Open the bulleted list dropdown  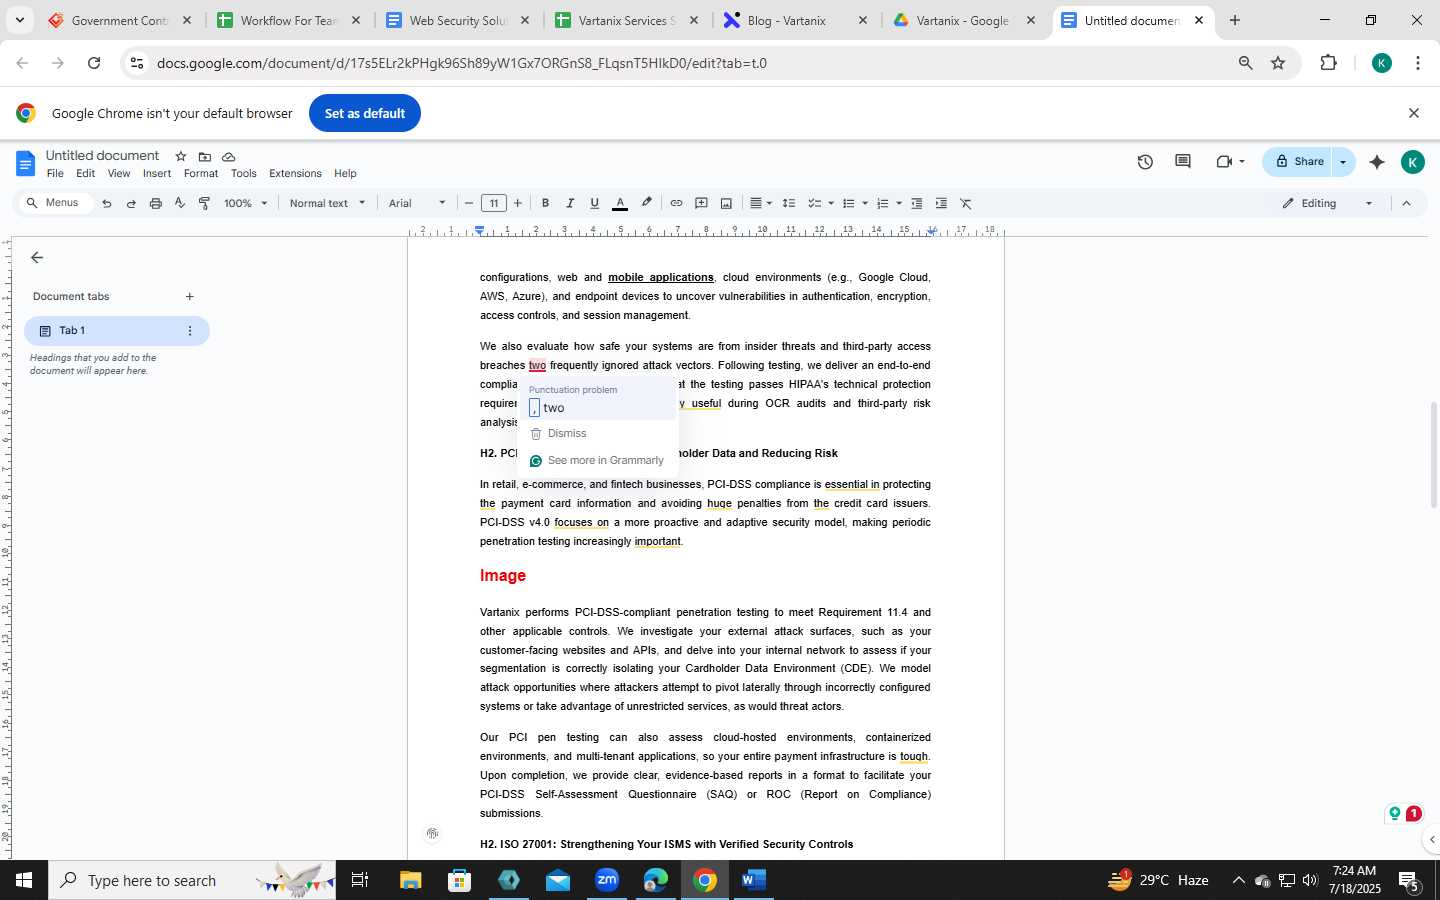(855, 203)
